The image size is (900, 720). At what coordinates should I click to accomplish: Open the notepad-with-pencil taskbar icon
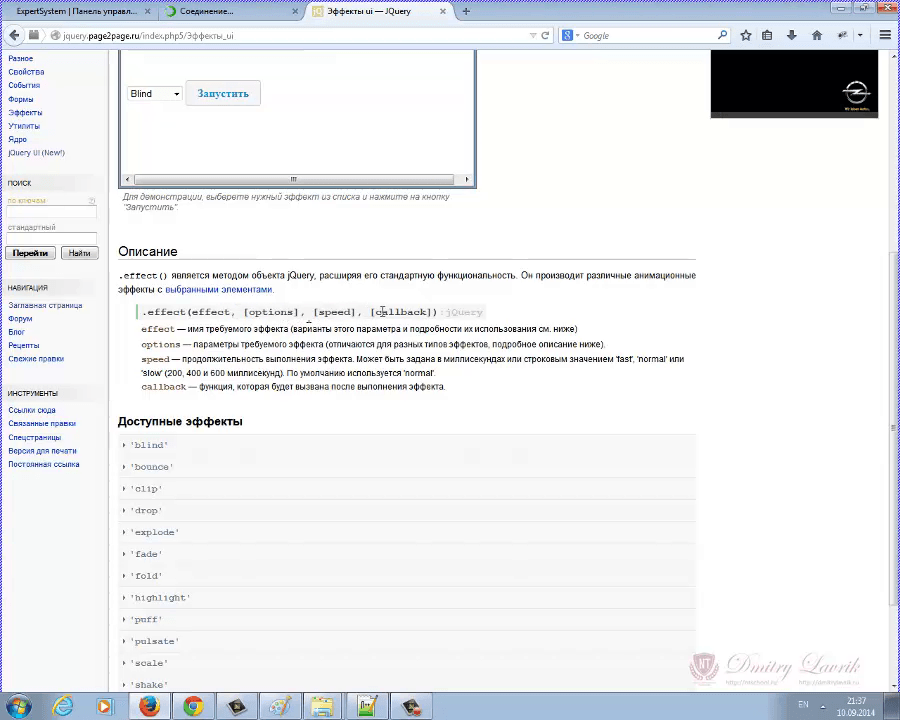click(x=367, y=706)
